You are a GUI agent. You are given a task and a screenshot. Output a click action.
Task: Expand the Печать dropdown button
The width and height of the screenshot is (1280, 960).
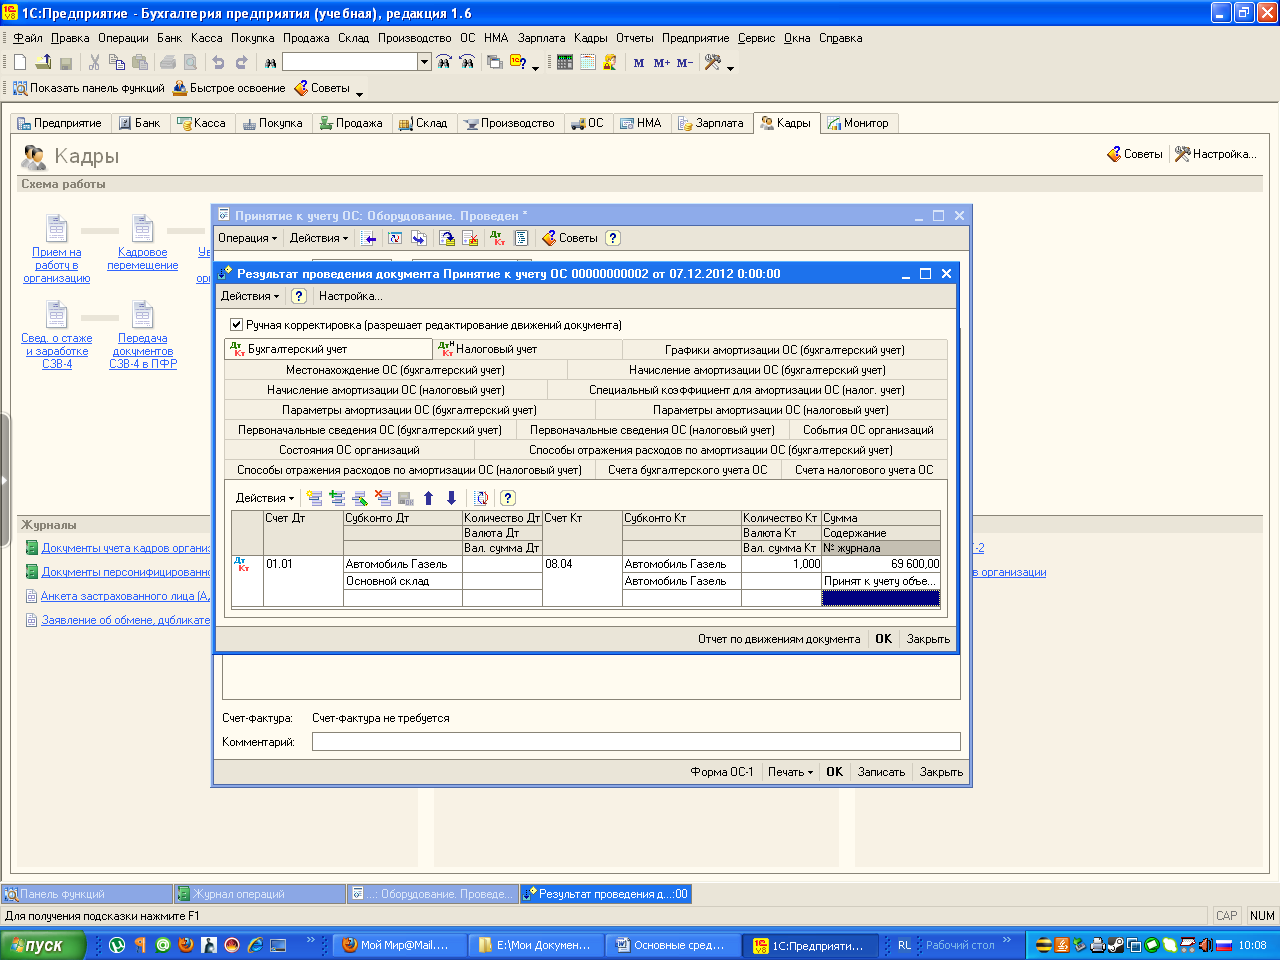790,772
